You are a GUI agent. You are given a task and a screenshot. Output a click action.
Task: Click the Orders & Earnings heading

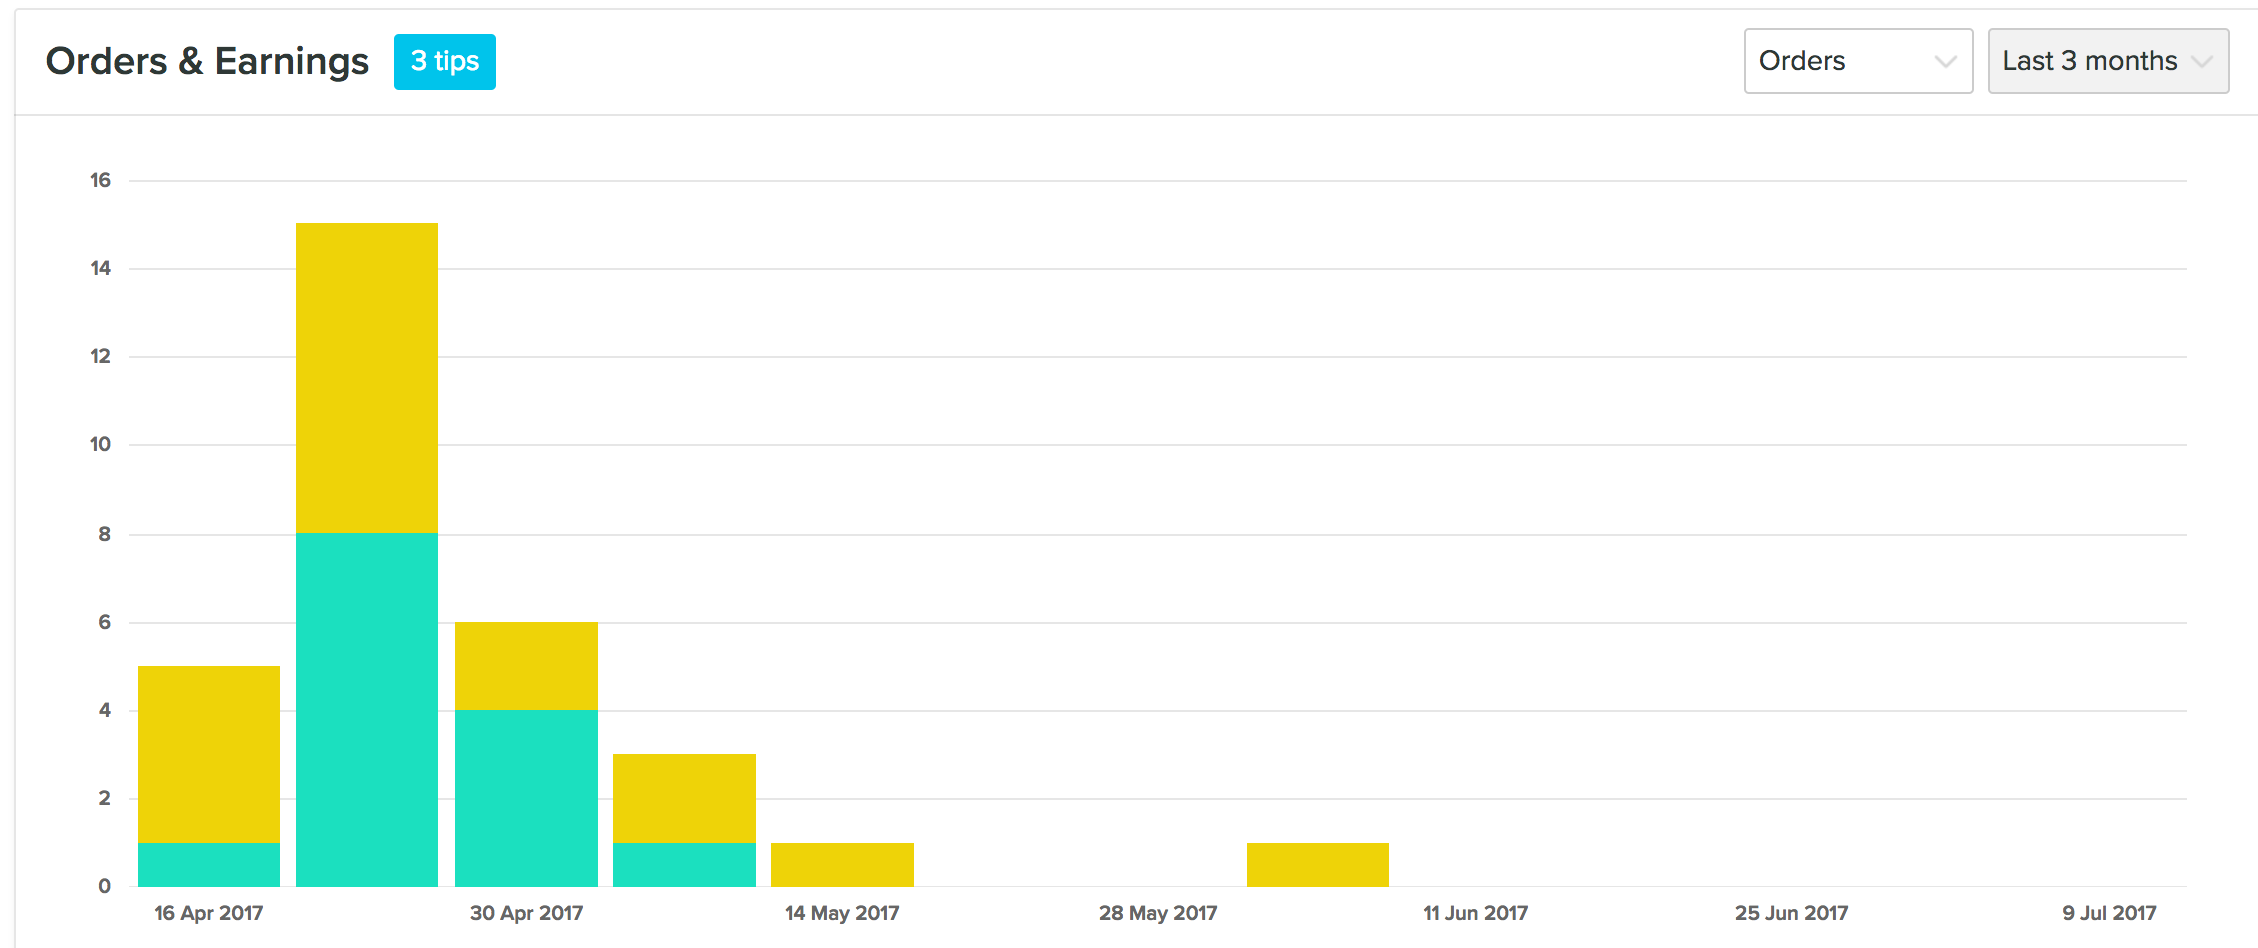[x=207, y=61]
